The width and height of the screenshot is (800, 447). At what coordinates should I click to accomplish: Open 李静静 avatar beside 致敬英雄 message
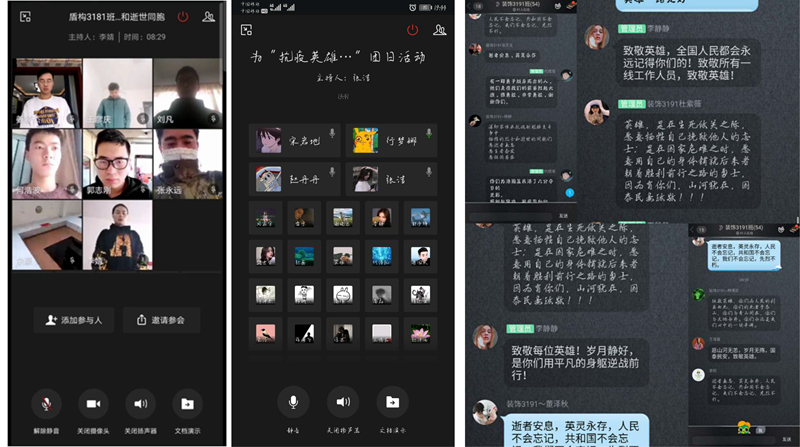click(598, 38)
